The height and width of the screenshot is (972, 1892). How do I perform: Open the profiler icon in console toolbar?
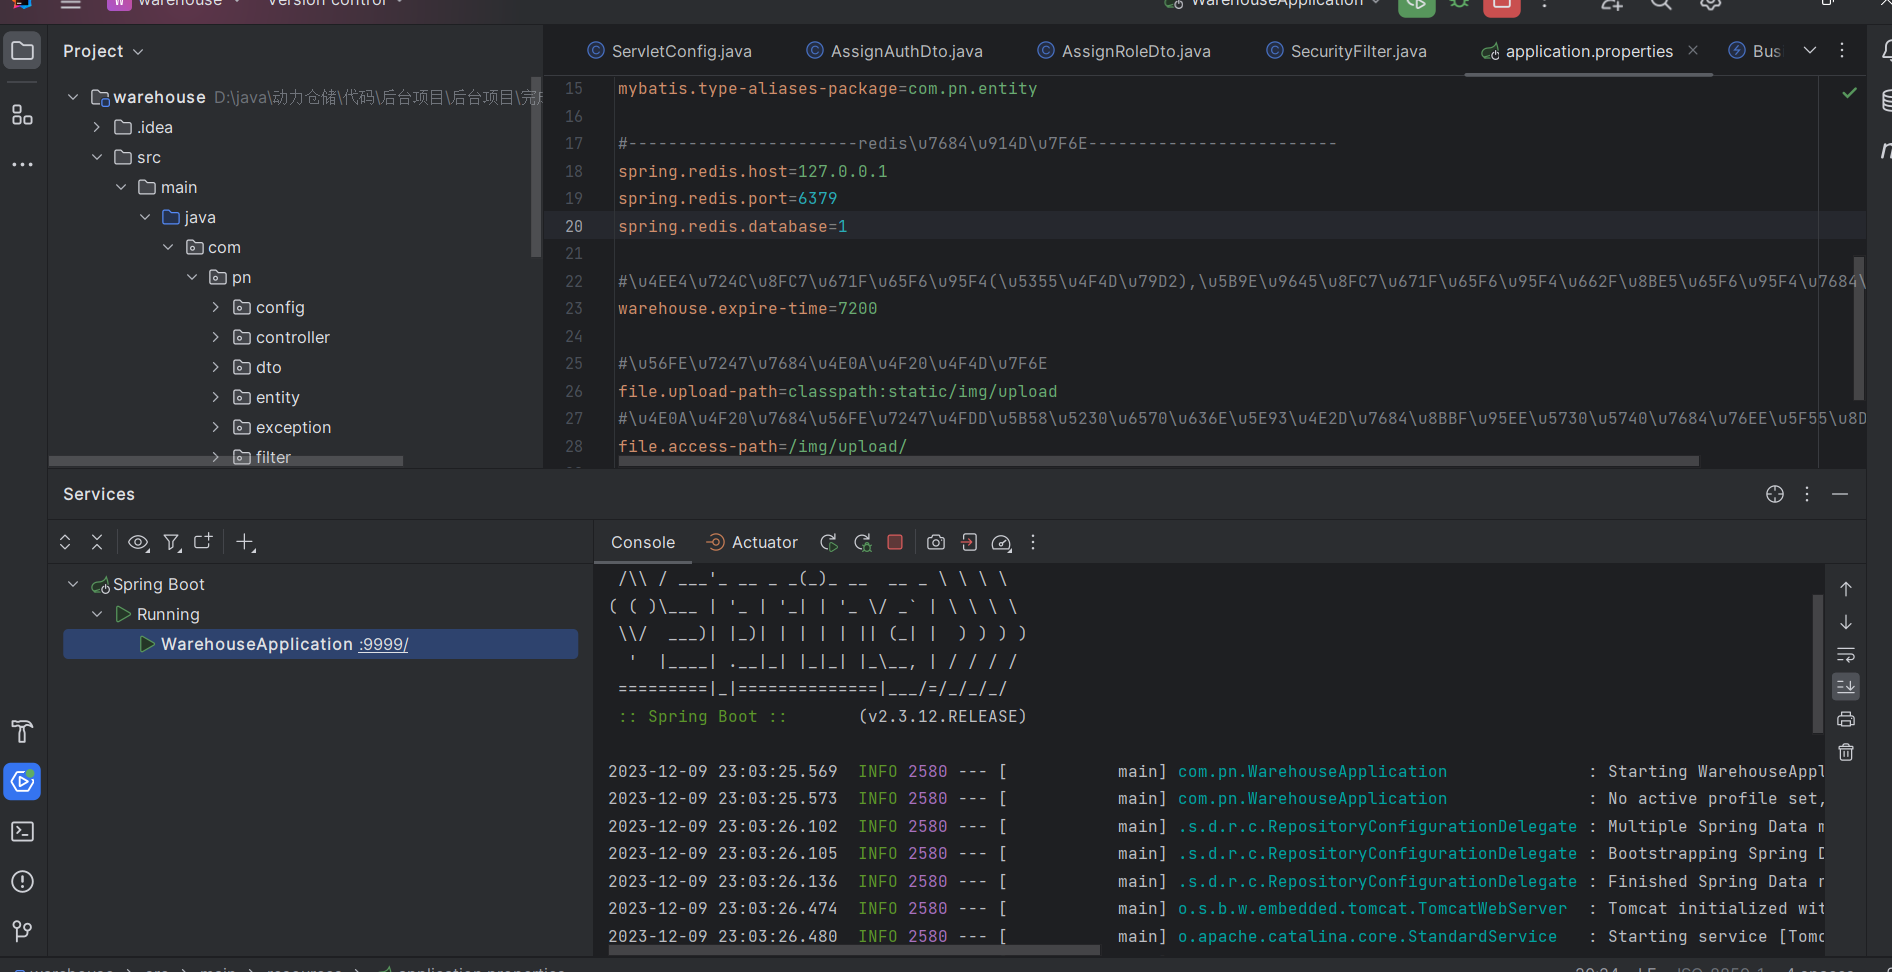(x=1001, y=542)
